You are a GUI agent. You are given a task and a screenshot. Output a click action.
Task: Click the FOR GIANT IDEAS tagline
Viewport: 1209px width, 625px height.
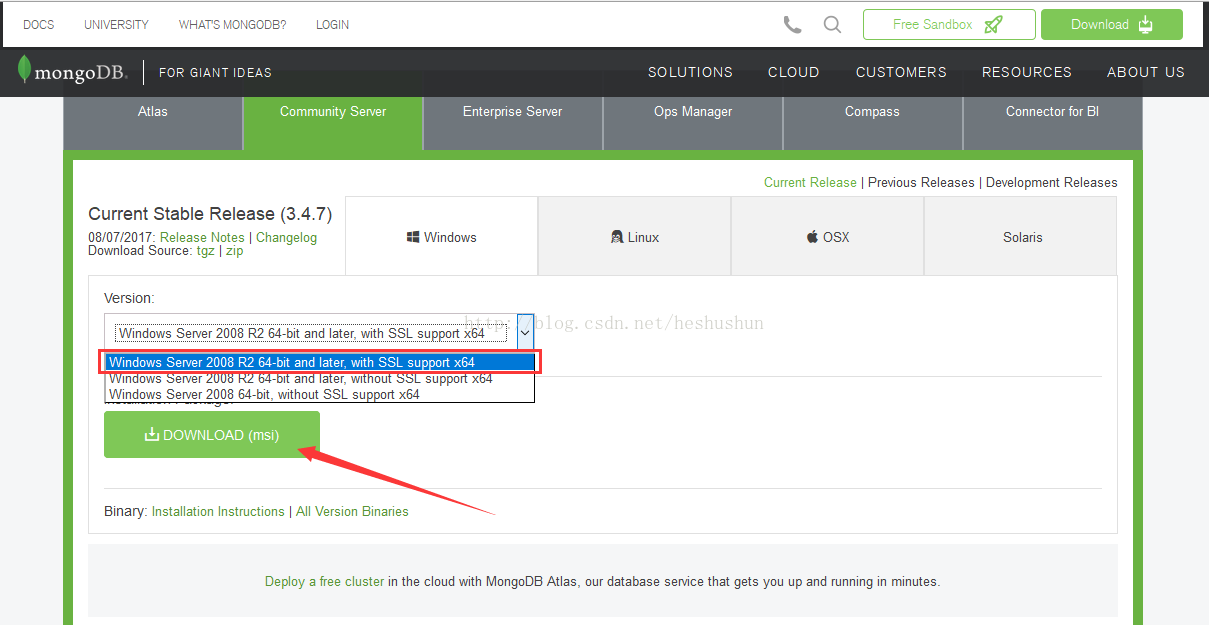click(215, 72)
